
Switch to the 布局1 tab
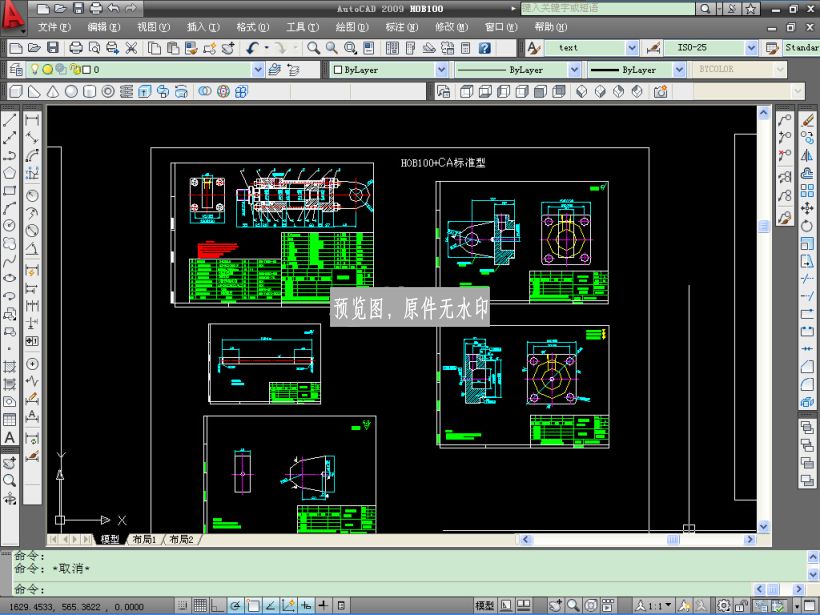(x=144, y=539)
